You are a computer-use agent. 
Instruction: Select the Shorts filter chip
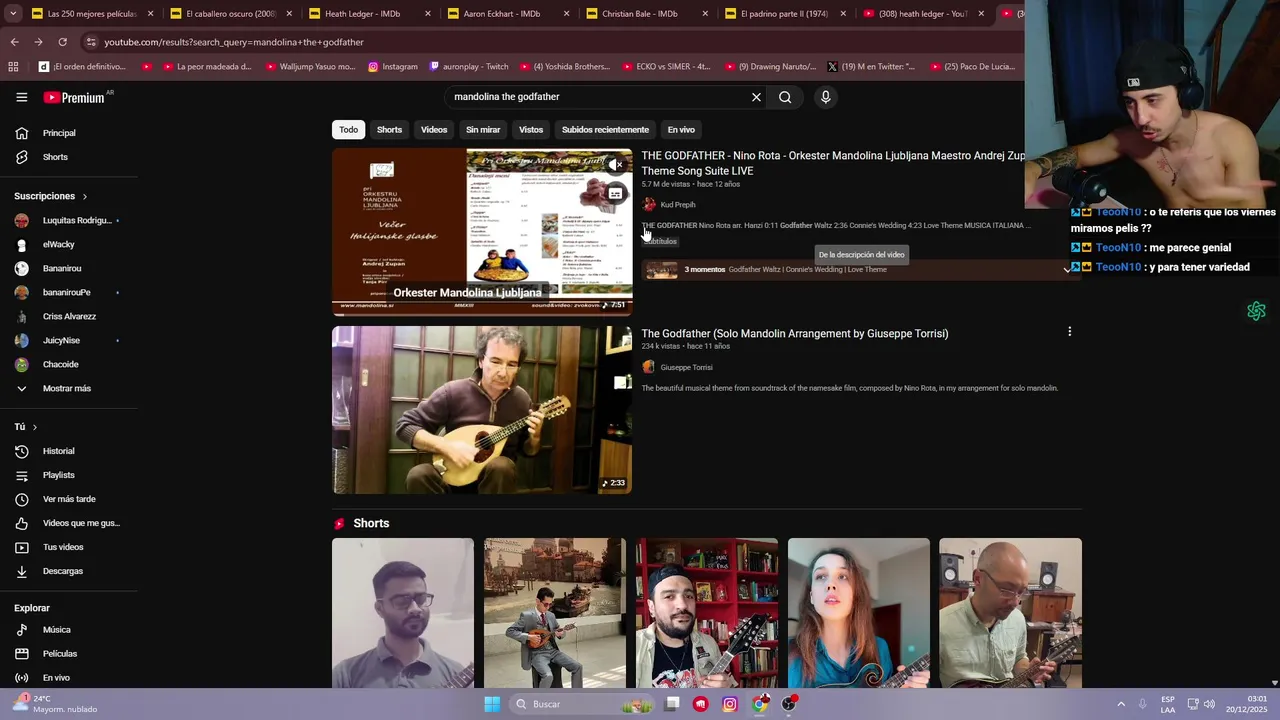pyautogui.click(x=389, y=130)
